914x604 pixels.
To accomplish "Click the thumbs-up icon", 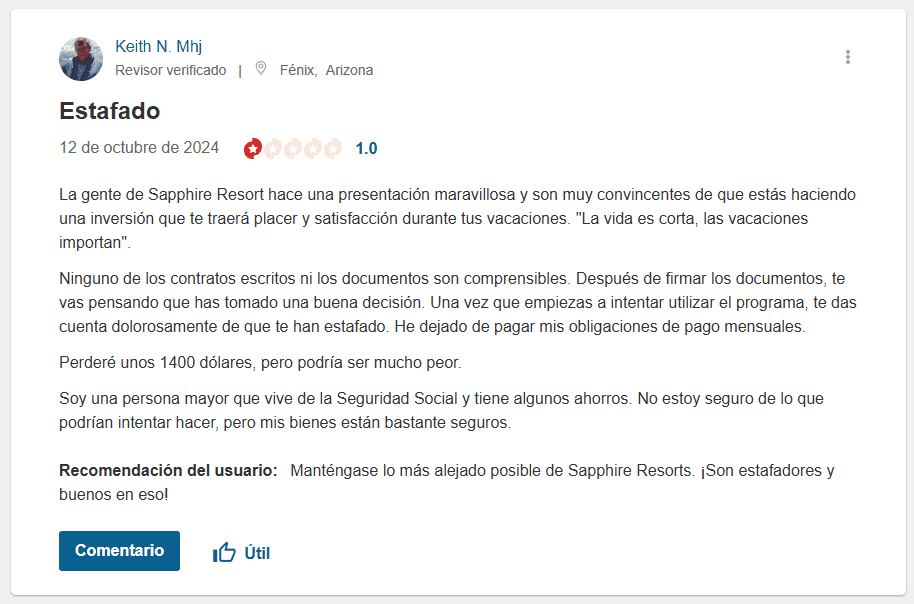I will 224,552.
